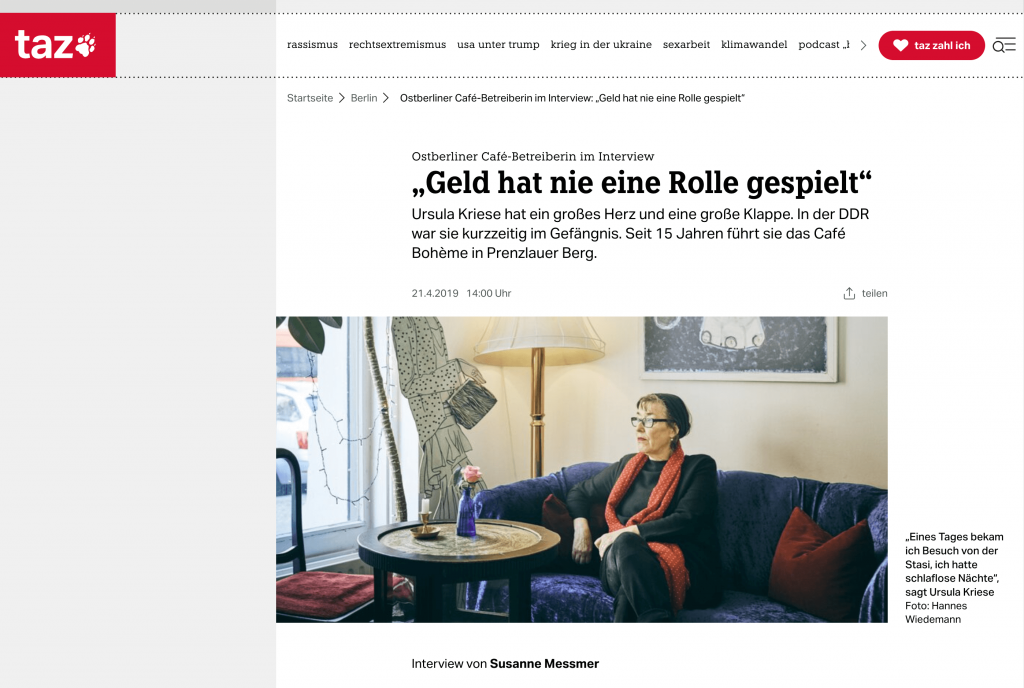Screen dimensions: 1024x688
Task: Go to krieg in der ukraine
Action: tap(601, 44)
